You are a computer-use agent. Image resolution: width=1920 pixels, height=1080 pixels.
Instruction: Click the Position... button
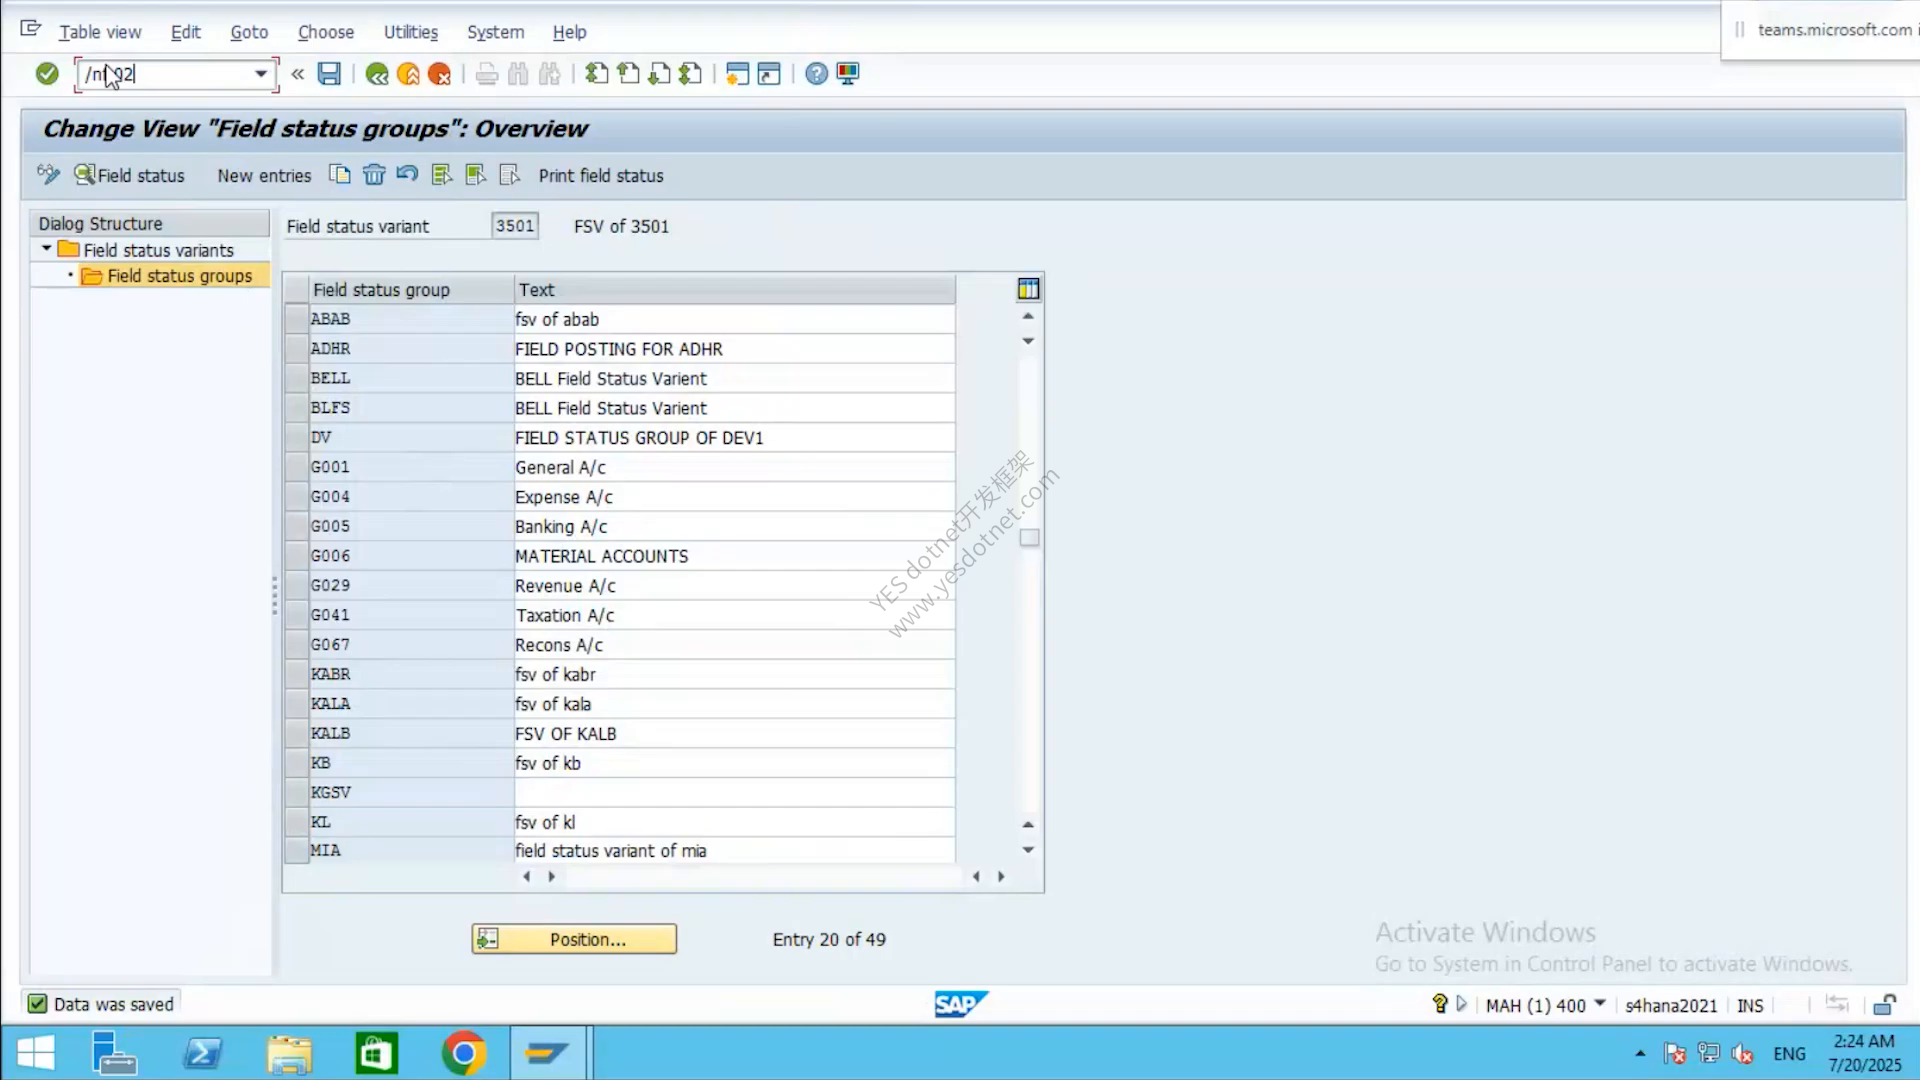point(574,939)
